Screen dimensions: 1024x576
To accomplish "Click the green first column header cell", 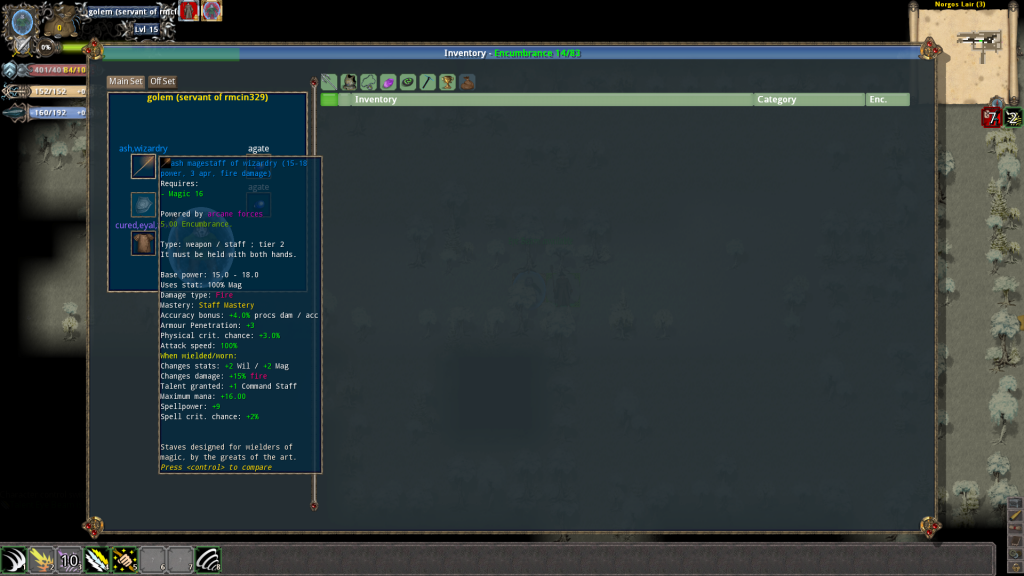I will [329, 99].
